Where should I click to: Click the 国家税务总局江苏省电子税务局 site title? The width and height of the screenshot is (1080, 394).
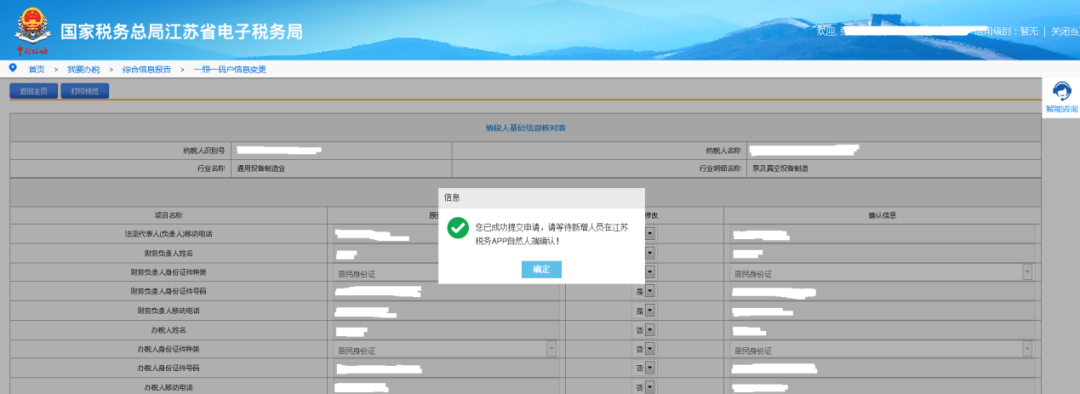pos(181,32)
